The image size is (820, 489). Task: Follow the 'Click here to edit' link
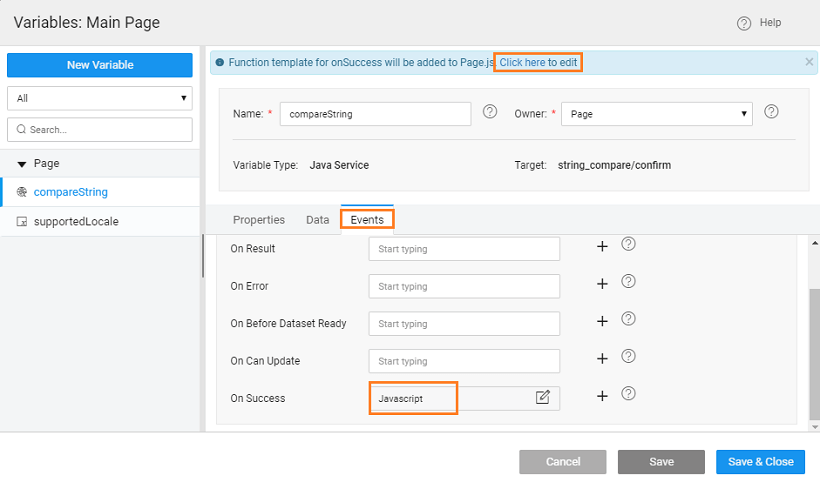(538, 62)
